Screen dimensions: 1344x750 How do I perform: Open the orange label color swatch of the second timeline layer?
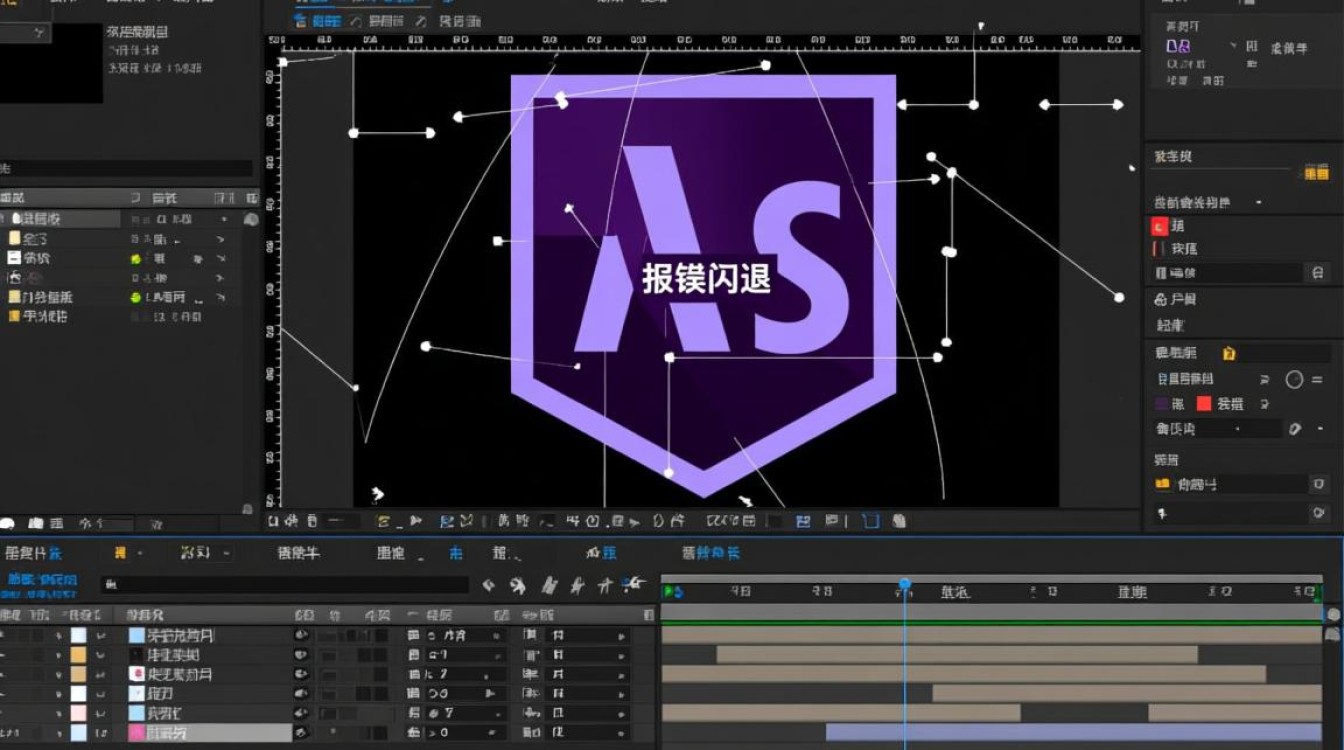[78, 655]
